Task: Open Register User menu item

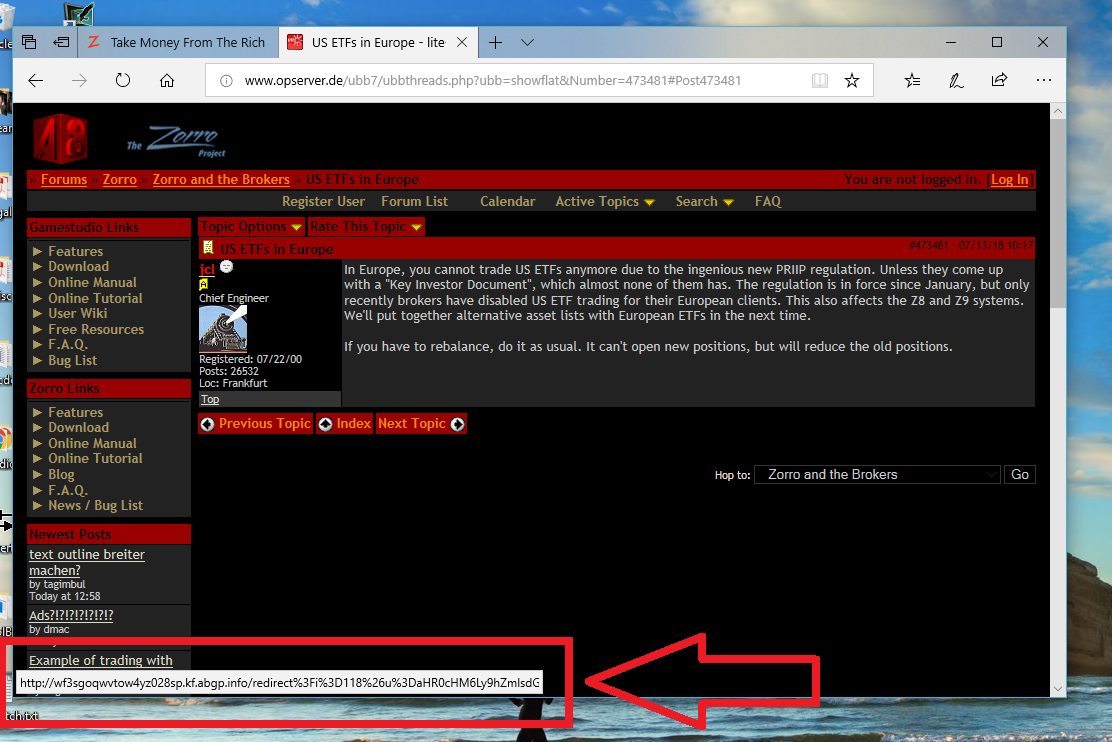Action: pos(323,201)
